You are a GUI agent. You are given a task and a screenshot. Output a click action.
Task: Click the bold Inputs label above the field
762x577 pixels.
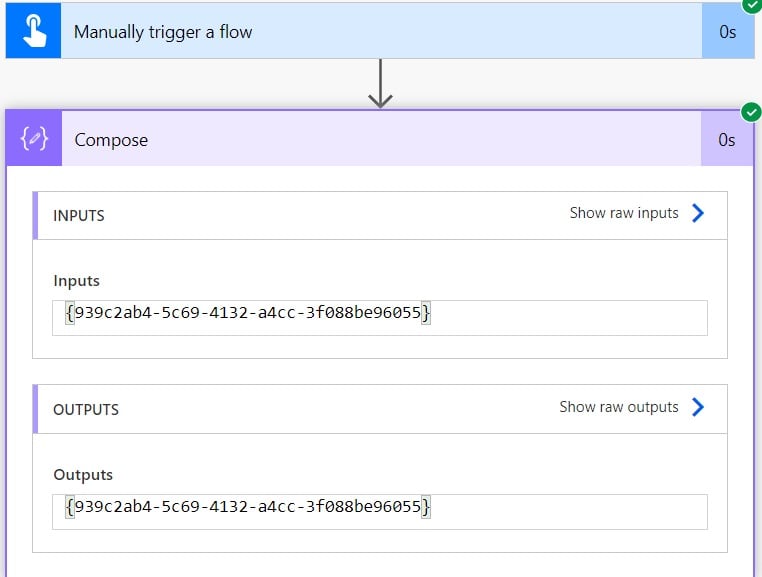point(76,281)
